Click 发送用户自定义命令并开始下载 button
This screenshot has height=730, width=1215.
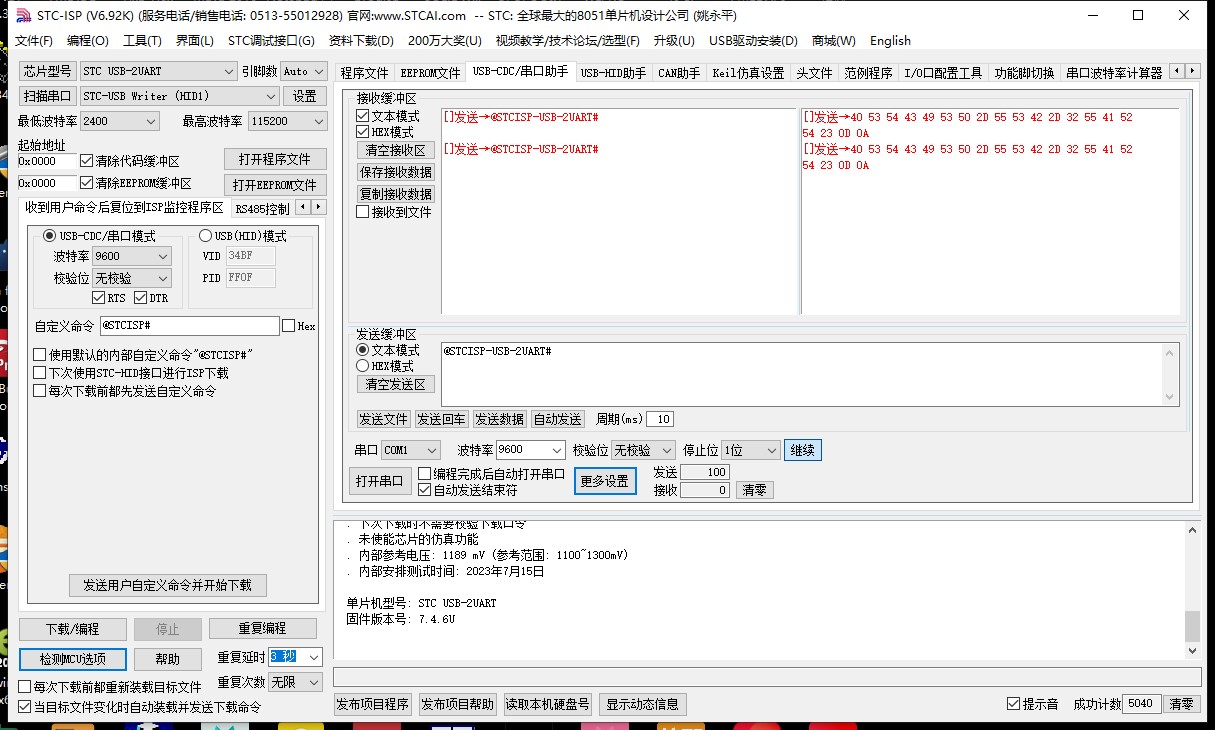167,585
